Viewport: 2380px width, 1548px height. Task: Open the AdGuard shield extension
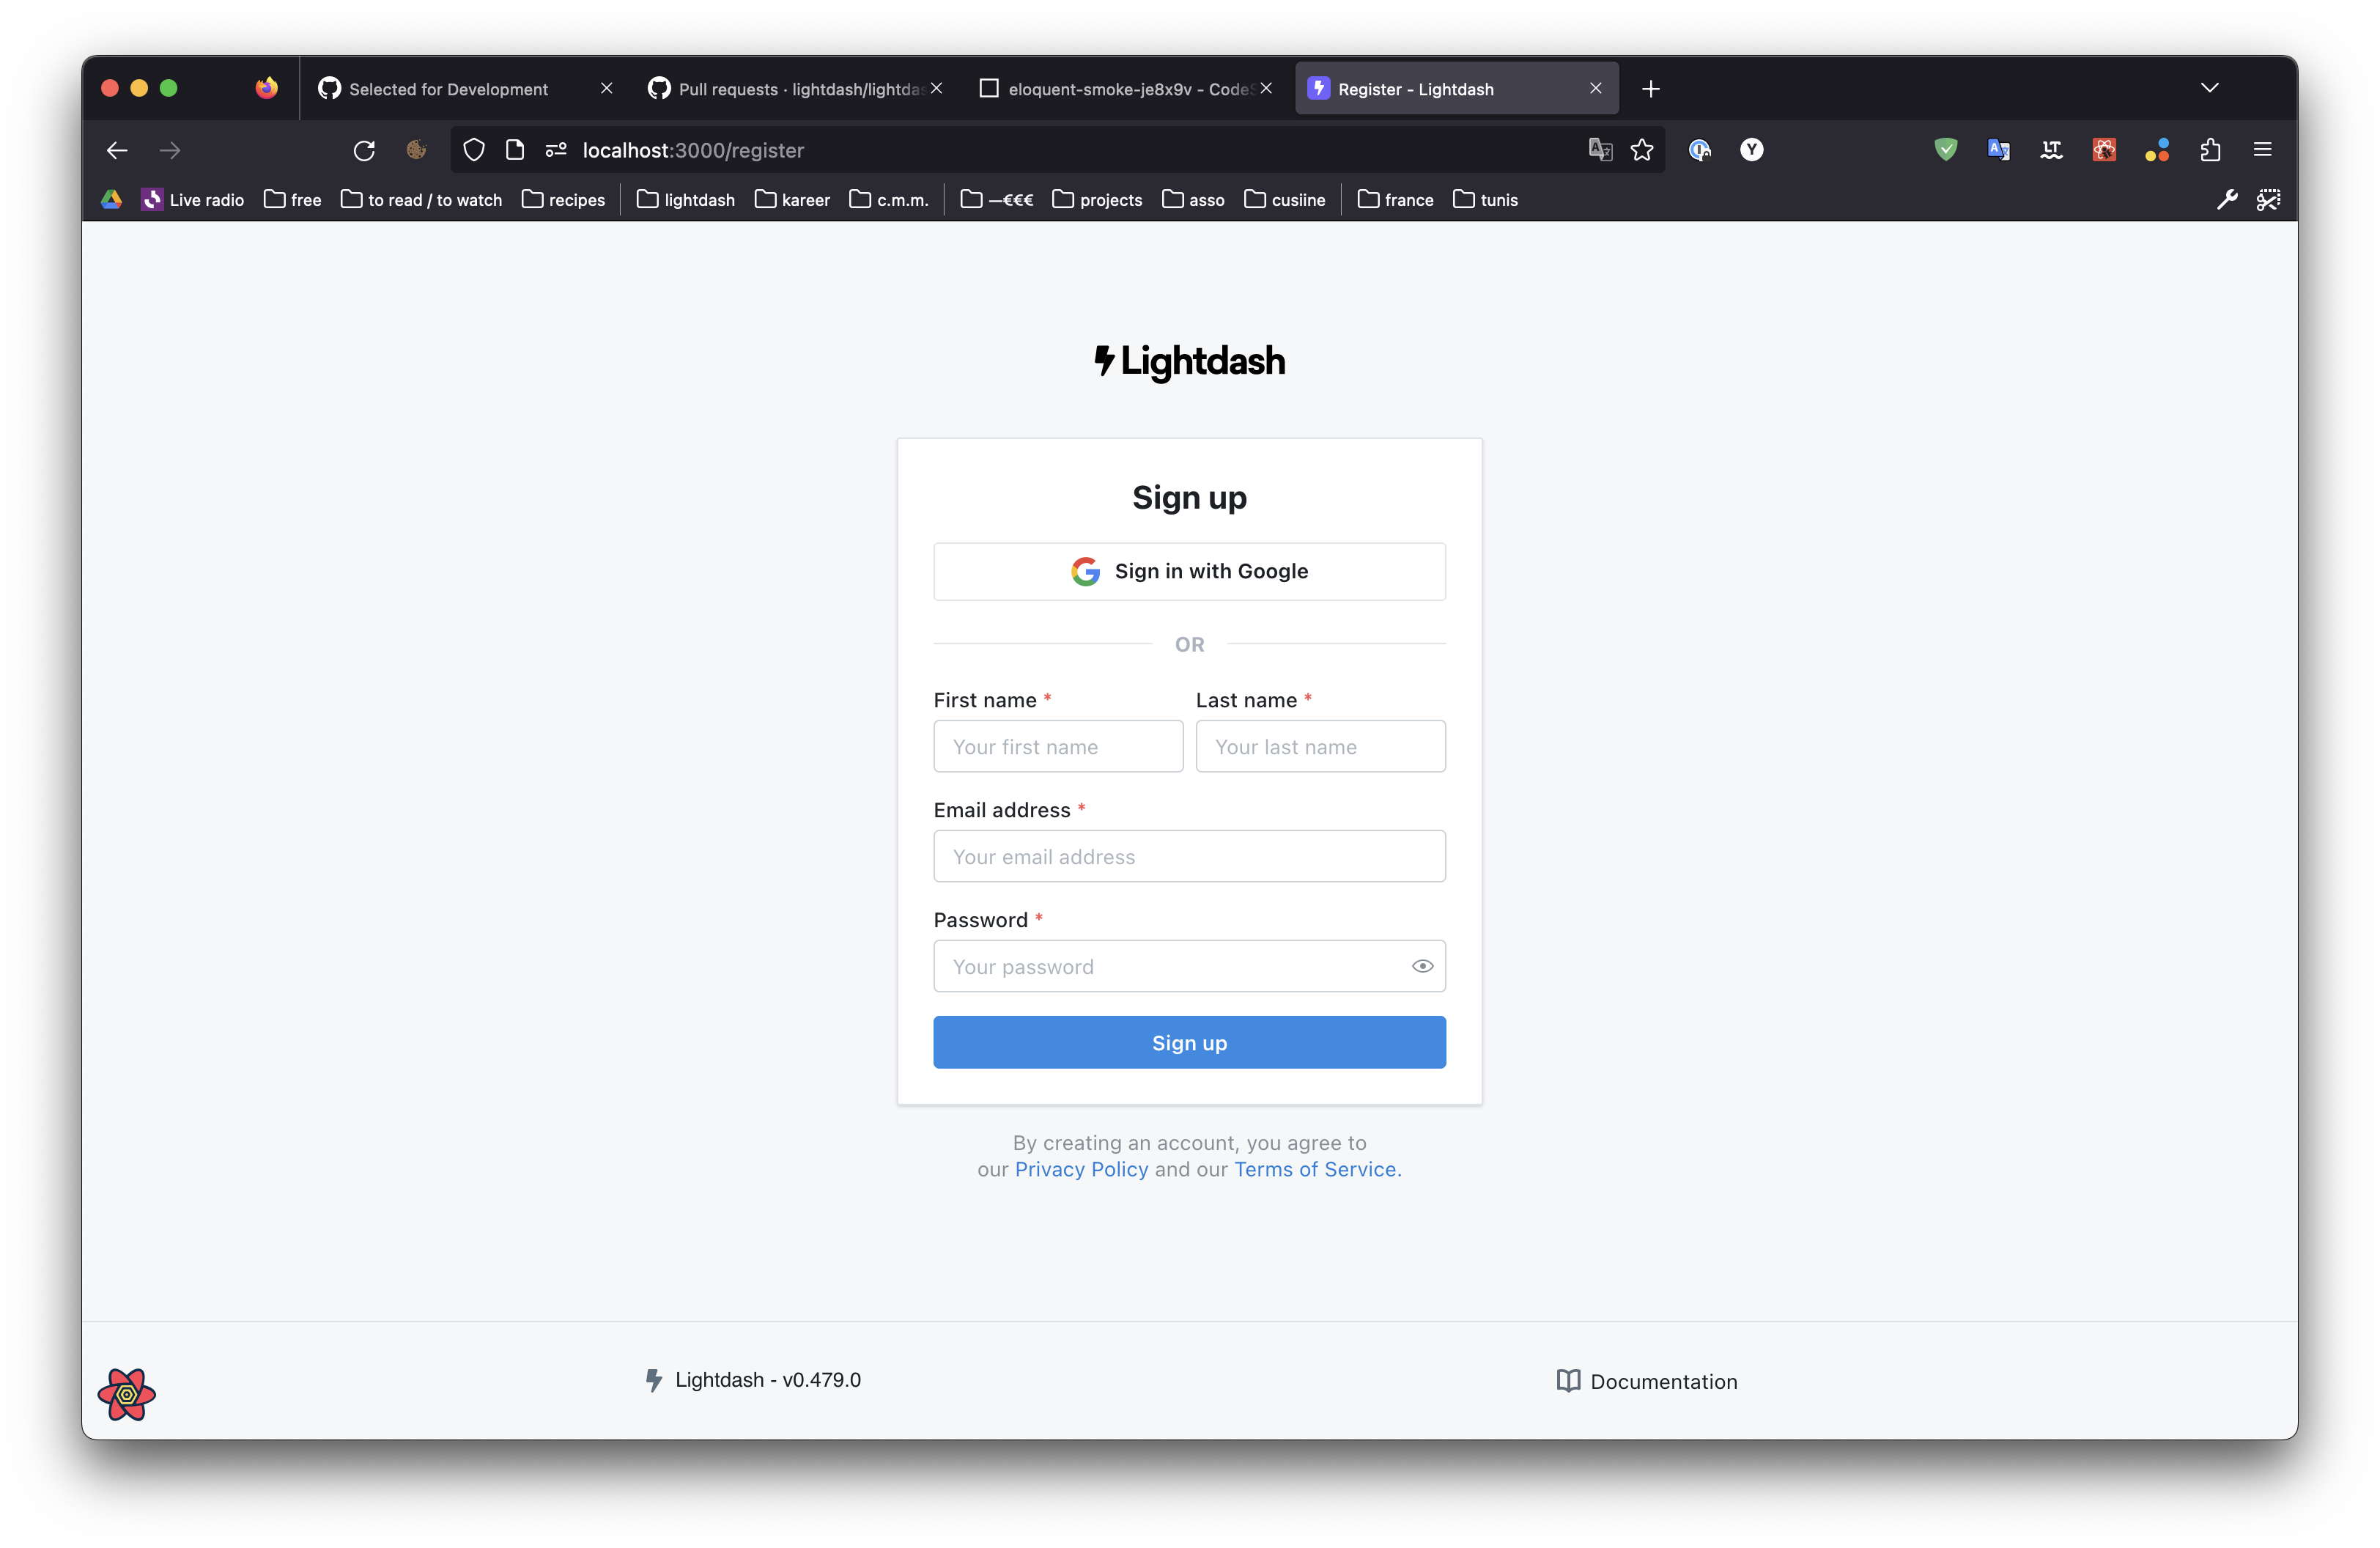click(1946, 150)
